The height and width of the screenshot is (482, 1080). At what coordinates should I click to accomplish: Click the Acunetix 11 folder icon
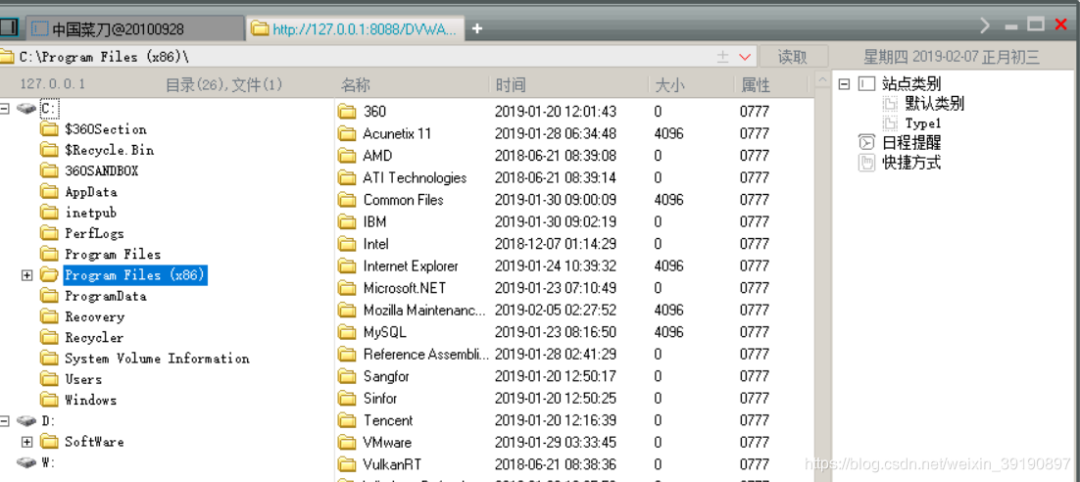pyautogui.click(x=347, y=133)
